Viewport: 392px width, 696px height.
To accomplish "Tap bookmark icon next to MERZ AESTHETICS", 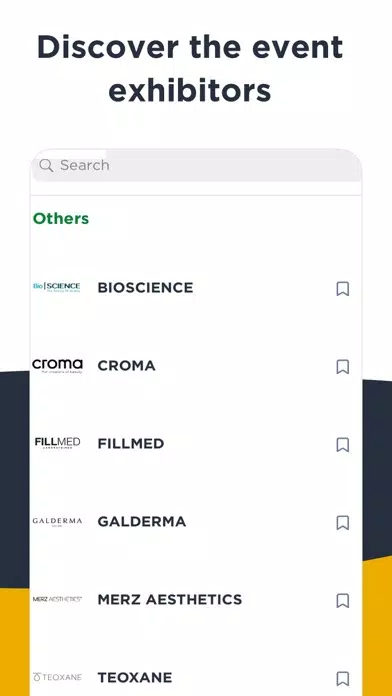I will (342, 601).
